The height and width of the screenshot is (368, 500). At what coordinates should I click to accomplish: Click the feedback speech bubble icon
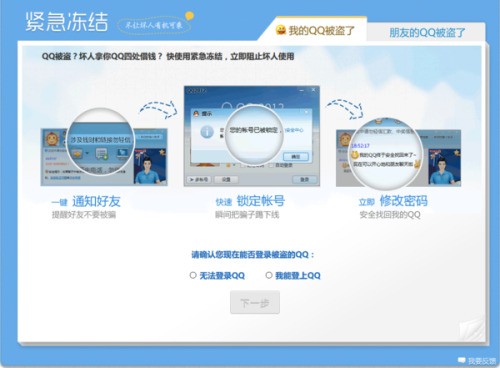tap(462, 360)
